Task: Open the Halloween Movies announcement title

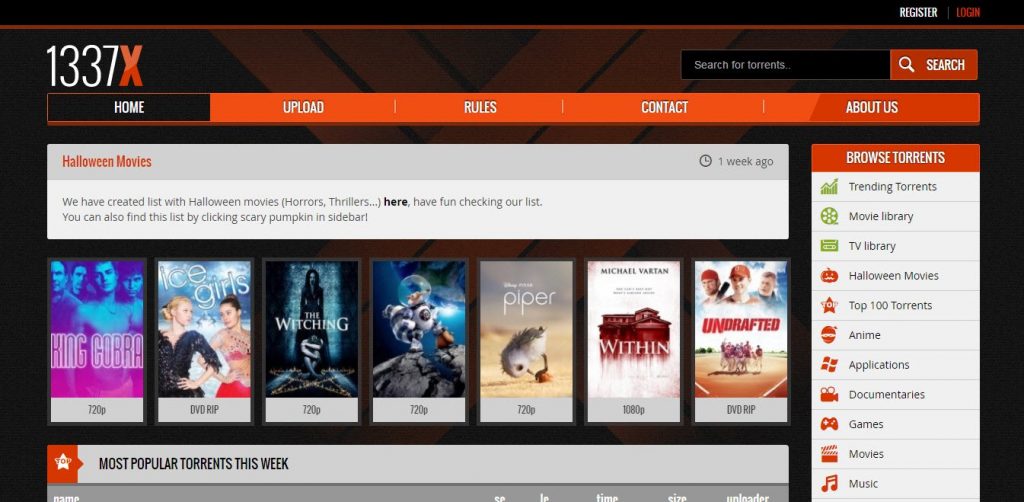Action: (106, 161)
